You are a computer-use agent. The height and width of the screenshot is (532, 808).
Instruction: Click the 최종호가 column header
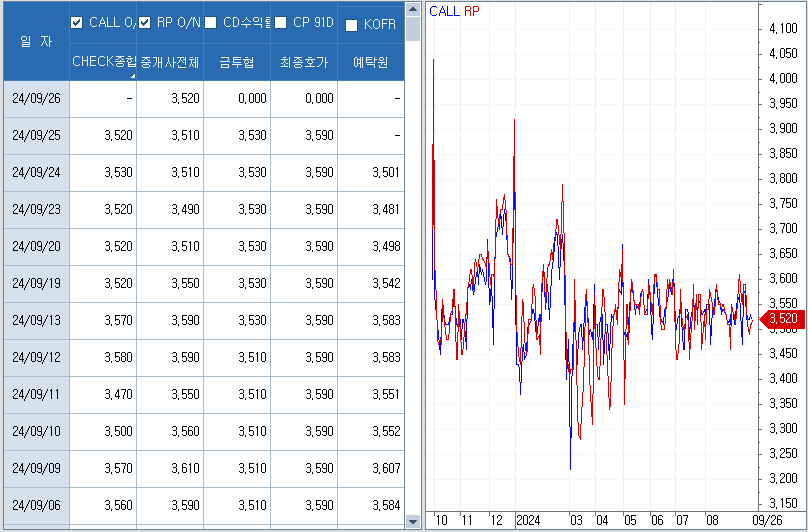[304, 62]
